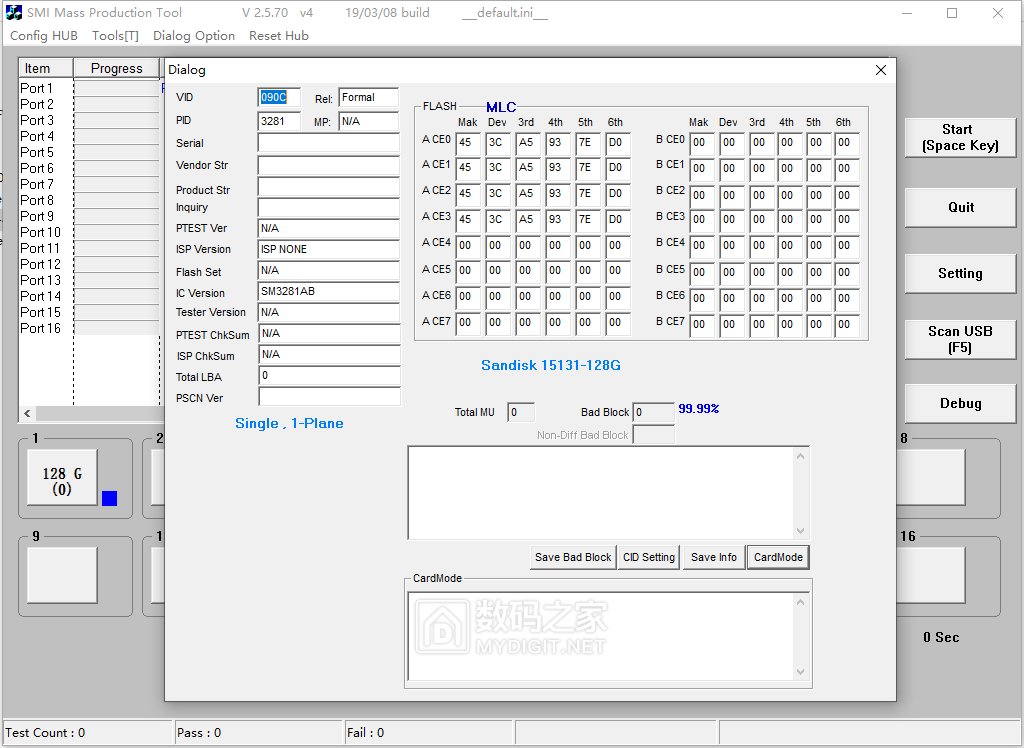
Task: Open the Config HUB menu
Action: (44, 36)
